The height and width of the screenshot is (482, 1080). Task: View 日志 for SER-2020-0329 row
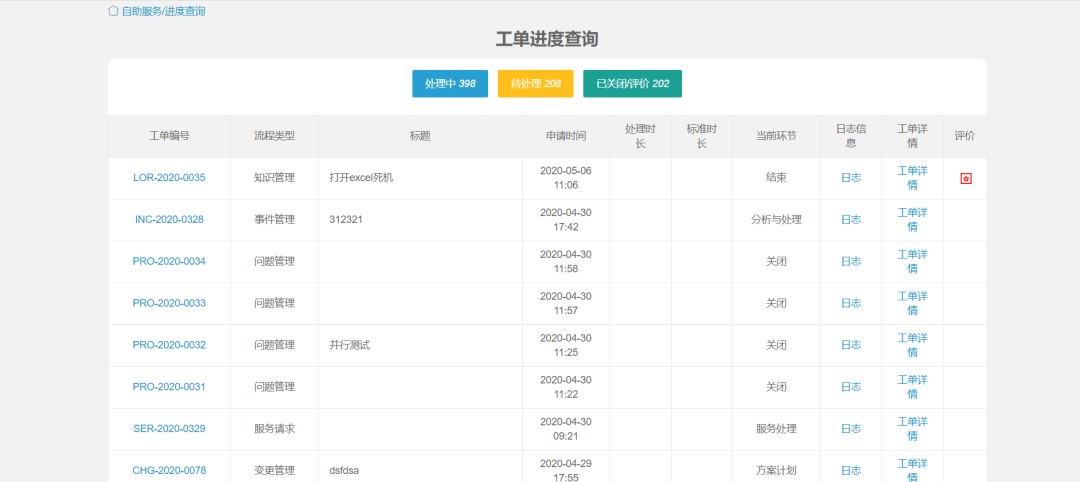(x=850, y=429)
